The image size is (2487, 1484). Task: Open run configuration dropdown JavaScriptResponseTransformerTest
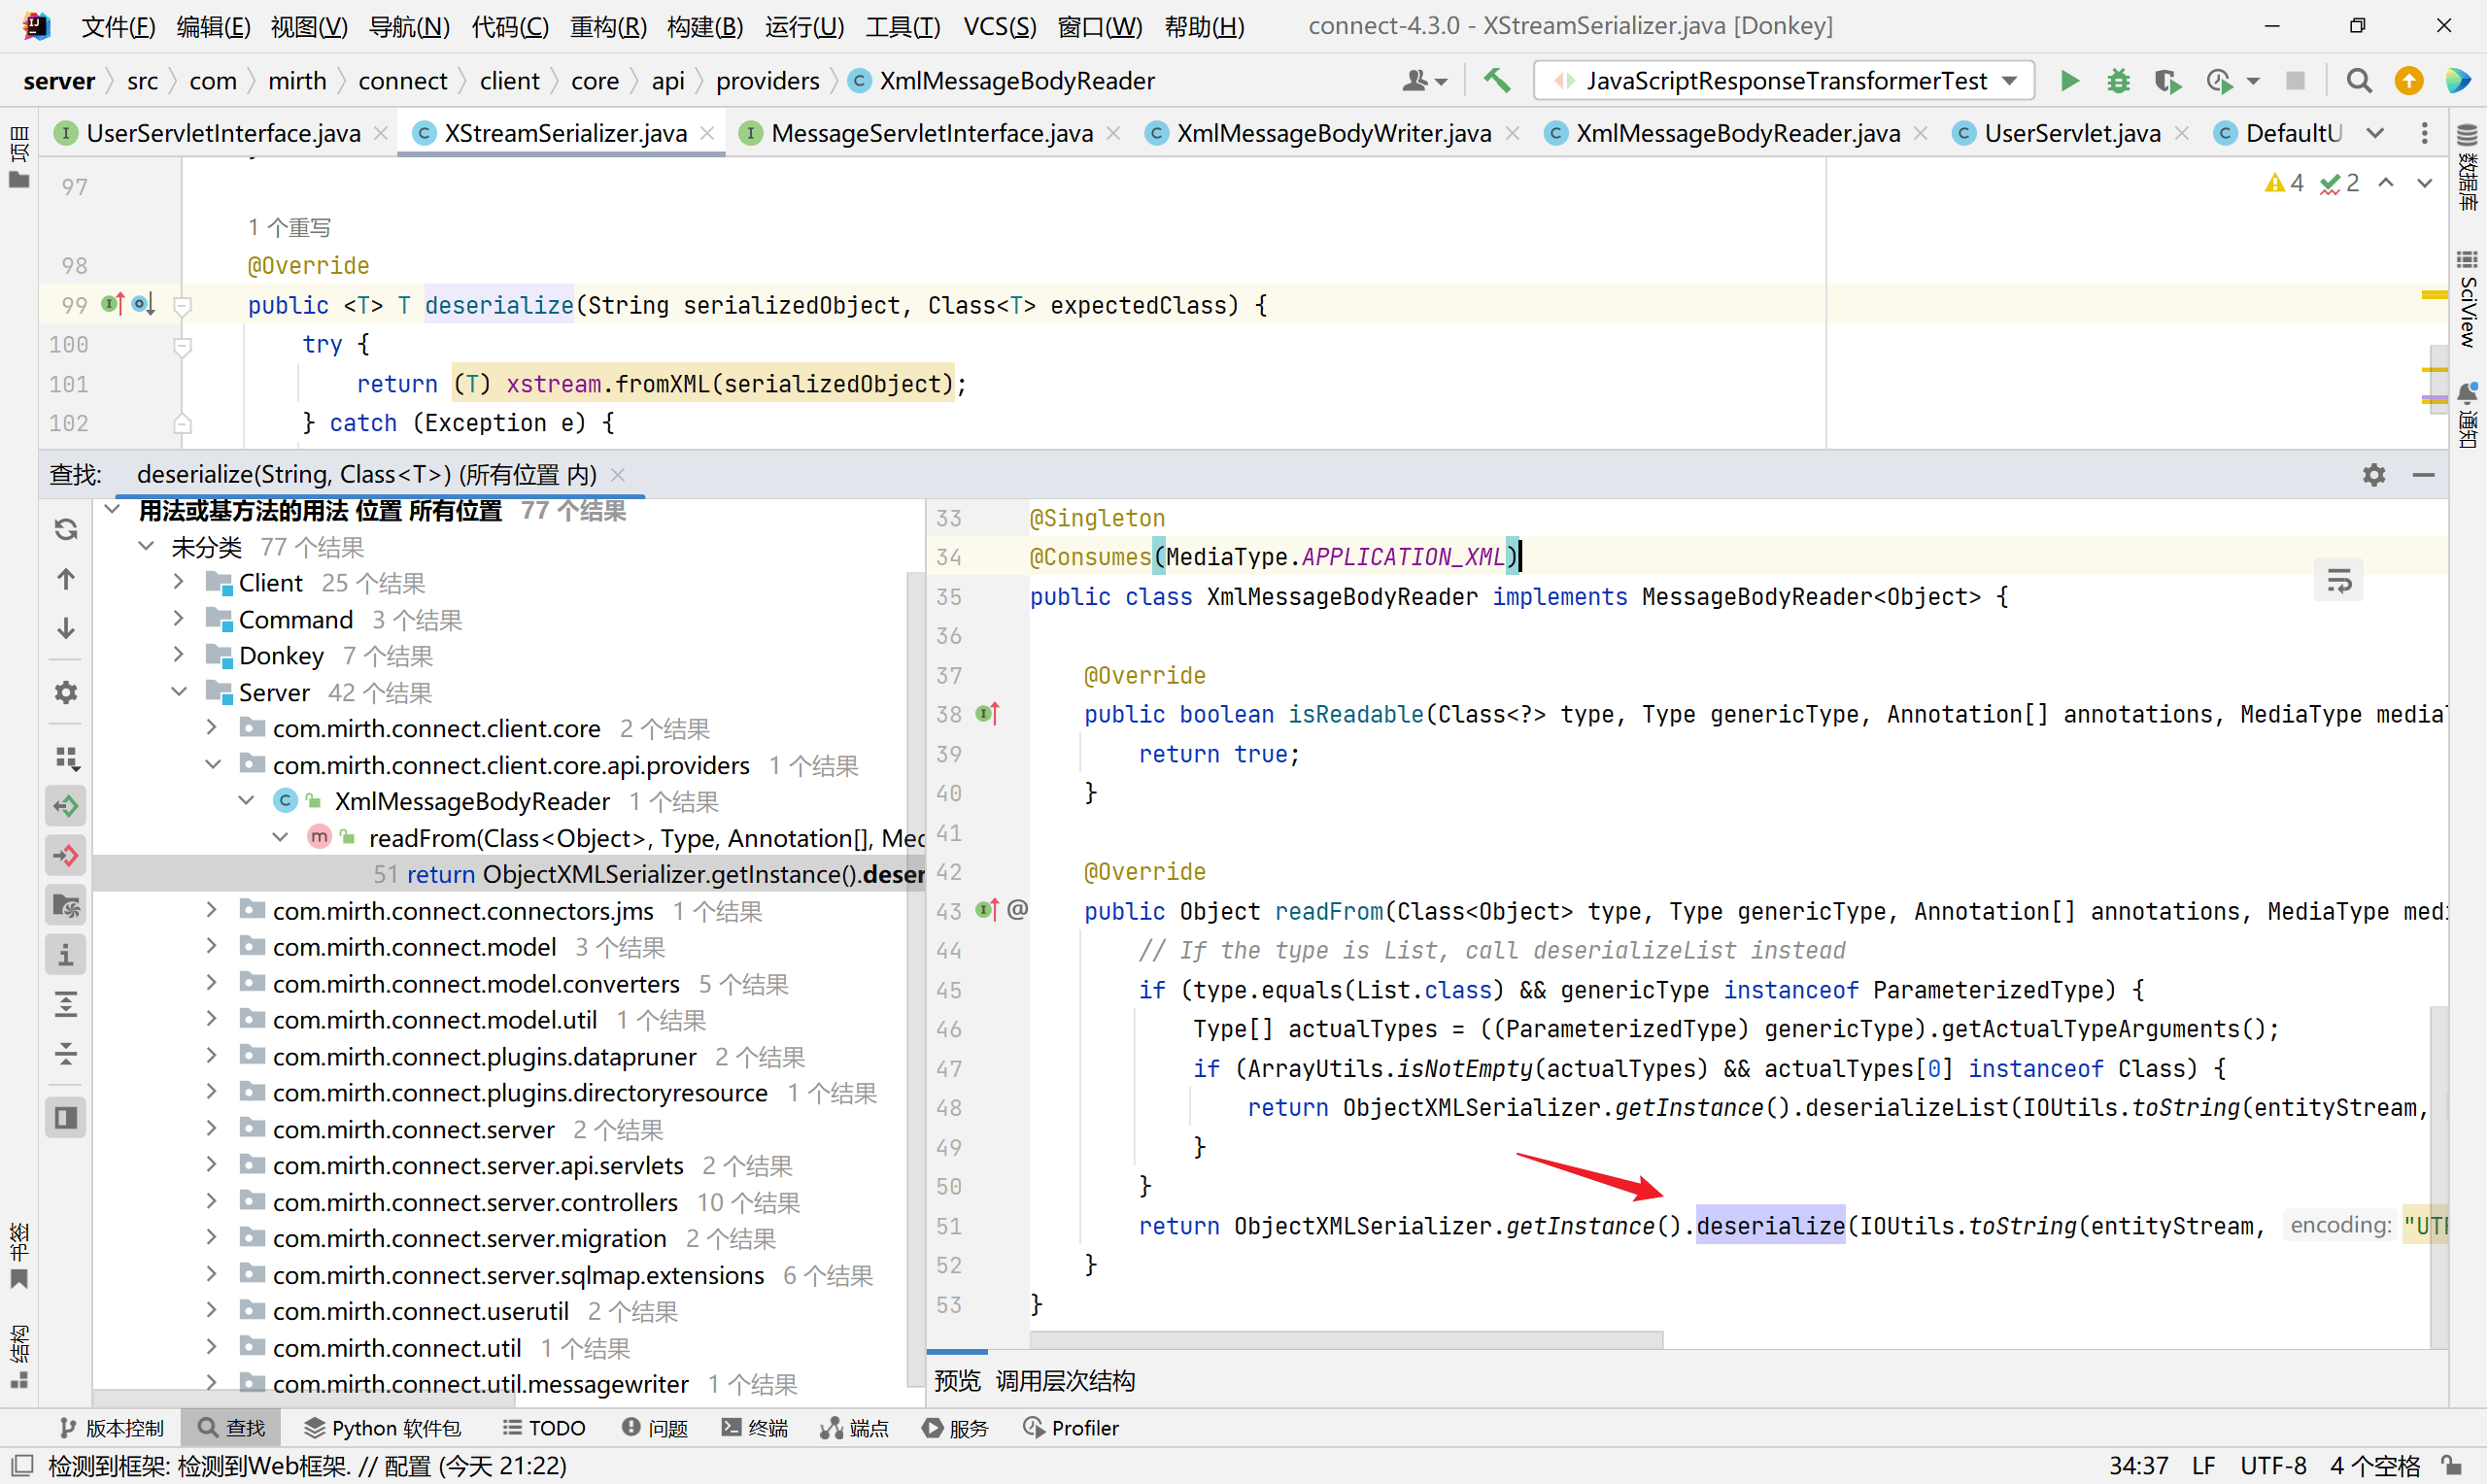1785,81
